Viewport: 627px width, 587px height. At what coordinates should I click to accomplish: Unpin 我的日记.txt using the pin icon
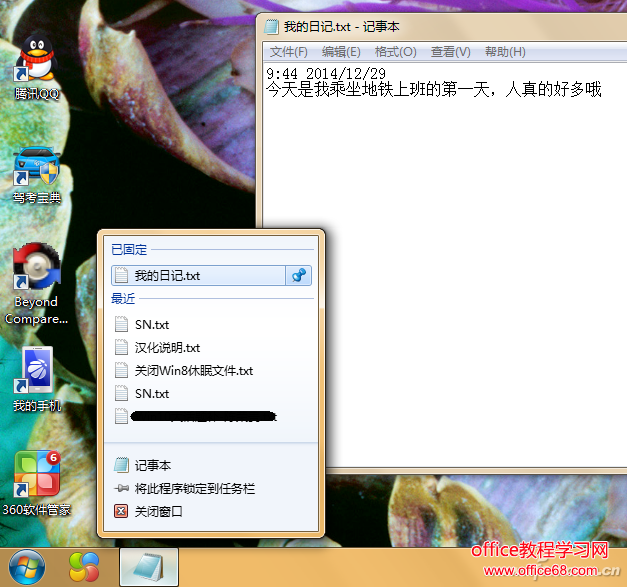299,276
